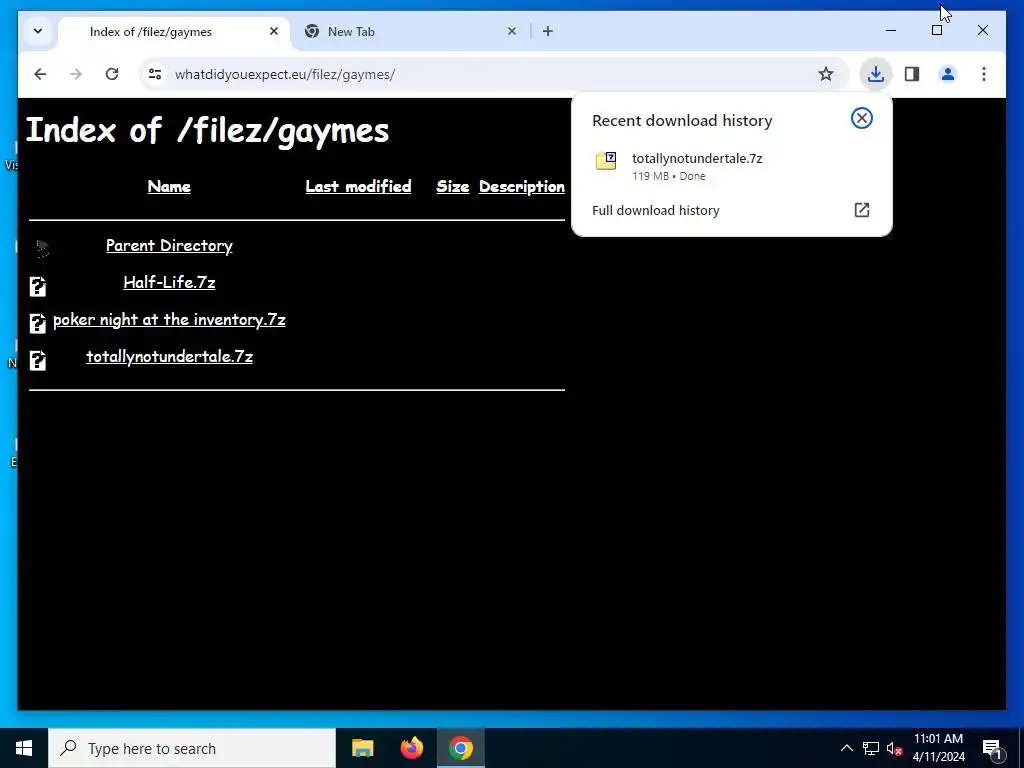Open the Chrome profile avatar menu
Screen dimensions: 1024x768
tap(948, 74)
